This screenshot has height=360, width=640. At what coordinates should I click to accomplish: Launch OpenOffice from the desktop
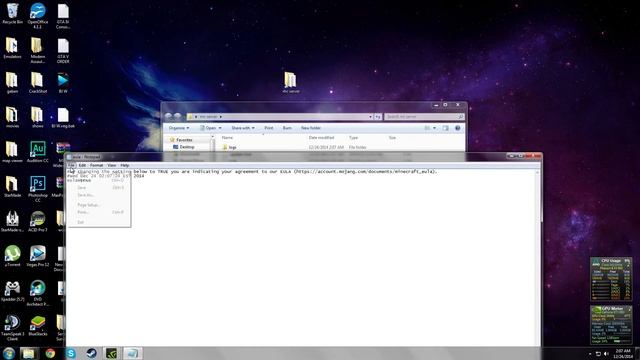[38, 16]
